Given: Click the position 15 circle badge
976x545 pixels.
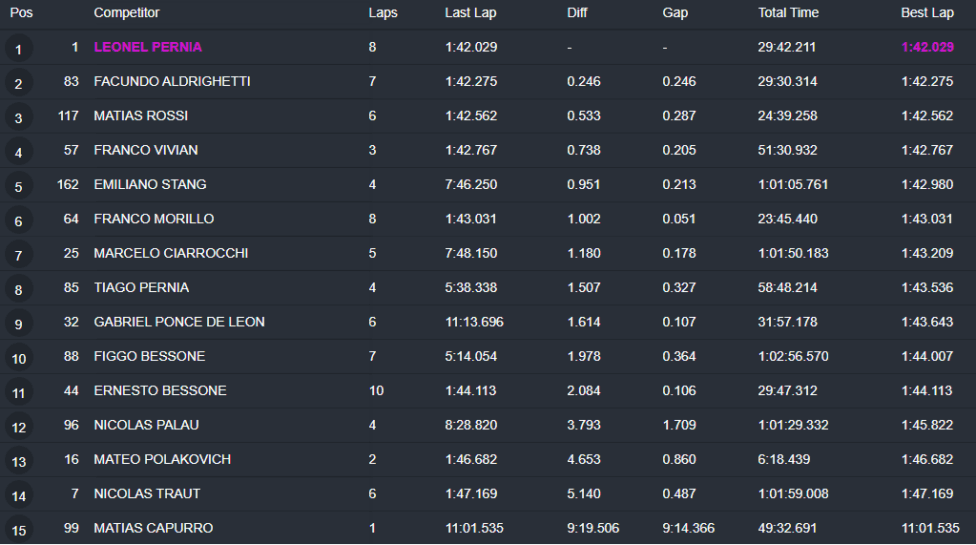Looking at the screenshot, I should pos(19,530).
